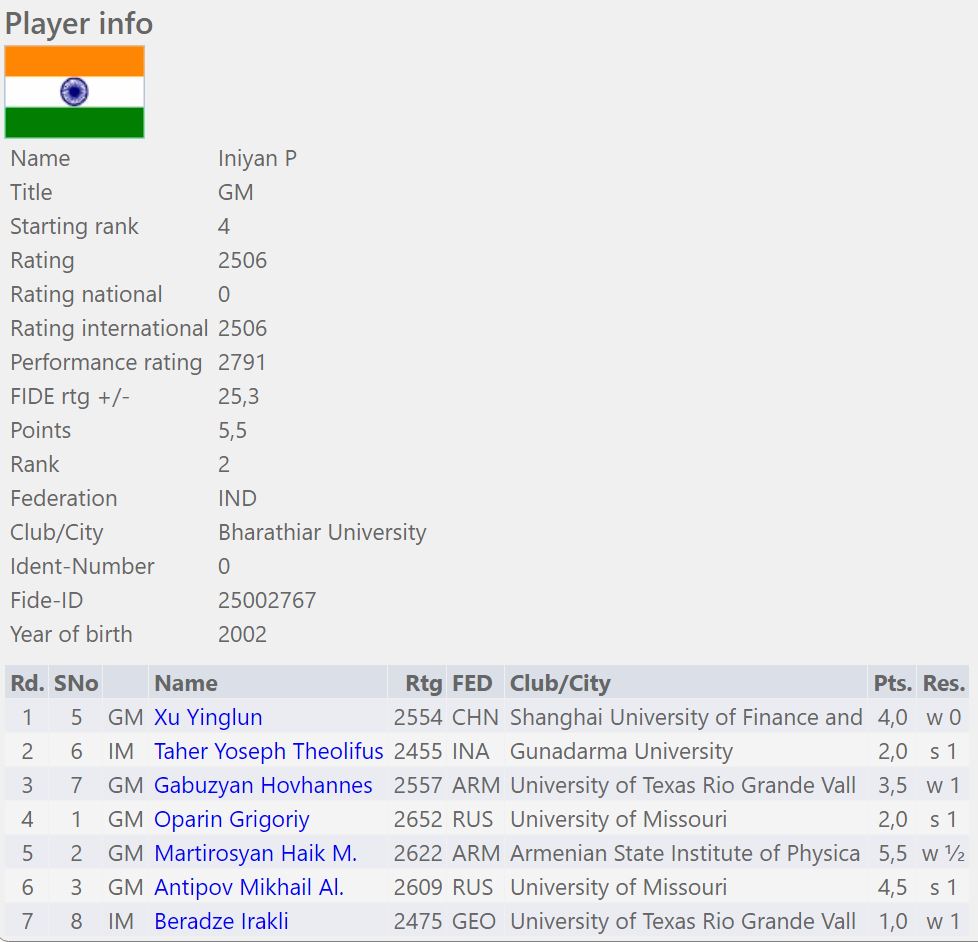
Task: Click the Performance rating value 2791
Action: [x=242, y=362]
